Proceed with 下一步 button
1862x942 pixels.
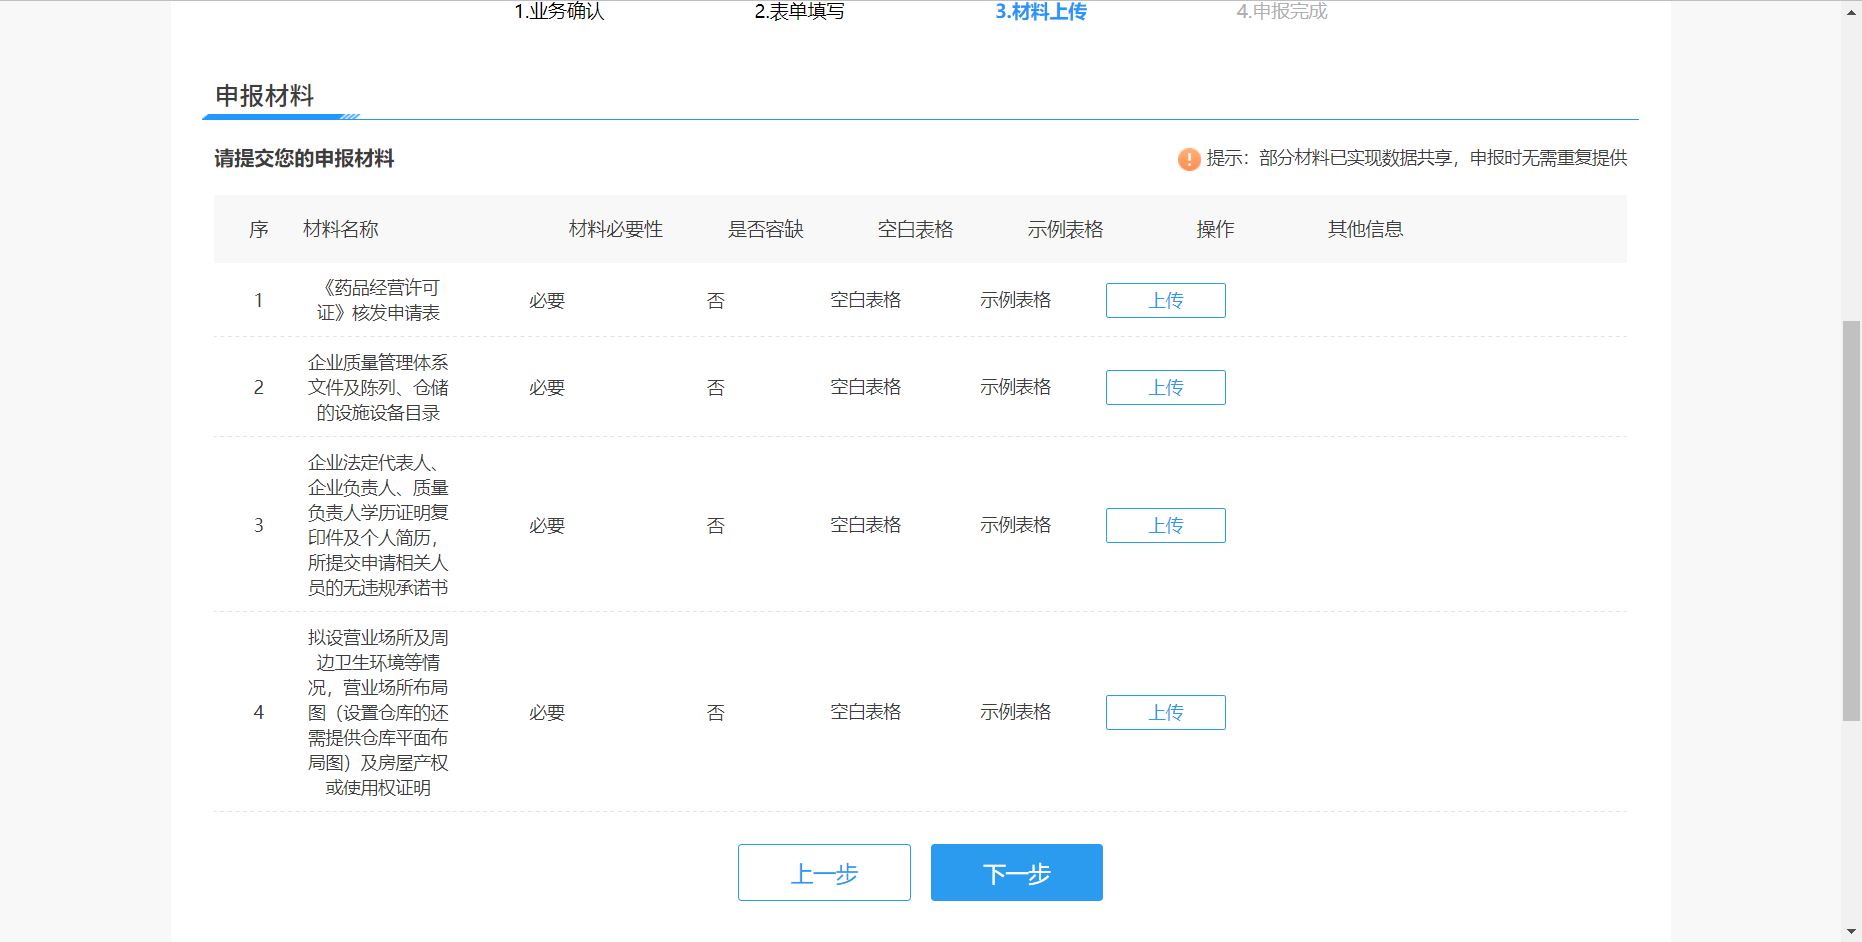1016,873
